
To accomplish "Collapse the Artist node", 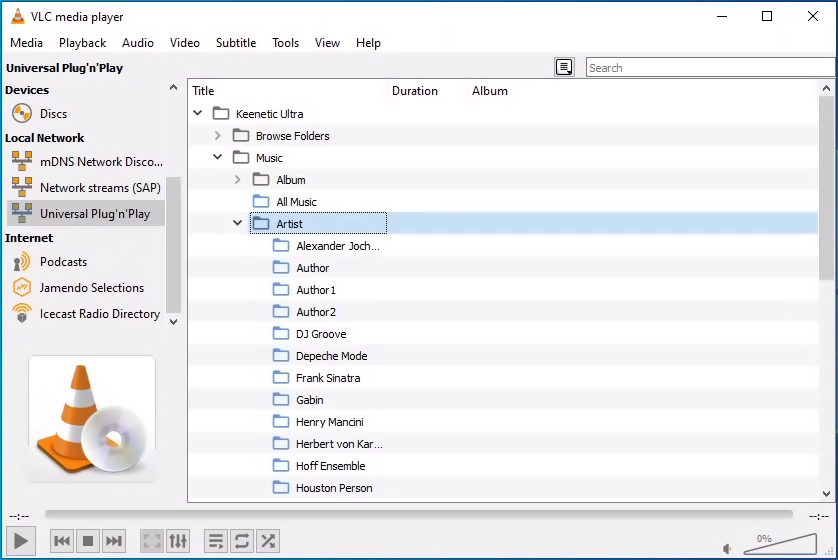I will point(238,223).
